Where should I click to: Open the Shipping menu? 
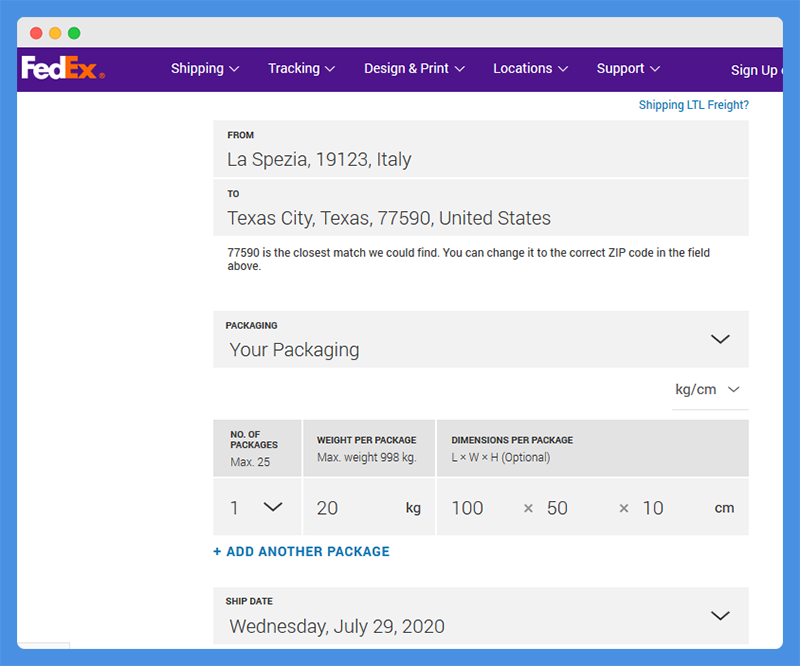[205, 68]
